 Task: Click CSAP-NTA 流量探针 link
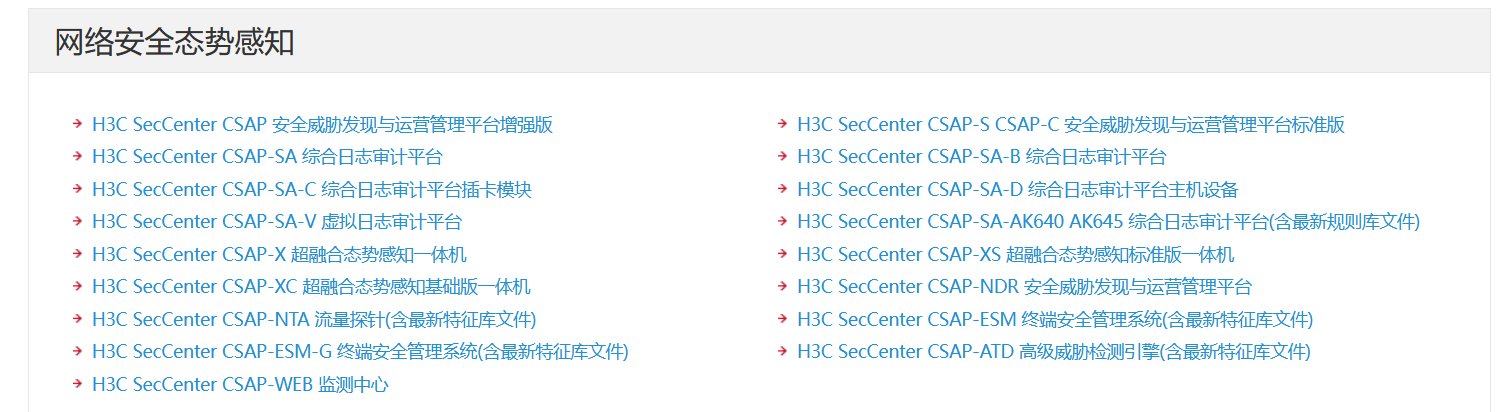pos(313,320)
